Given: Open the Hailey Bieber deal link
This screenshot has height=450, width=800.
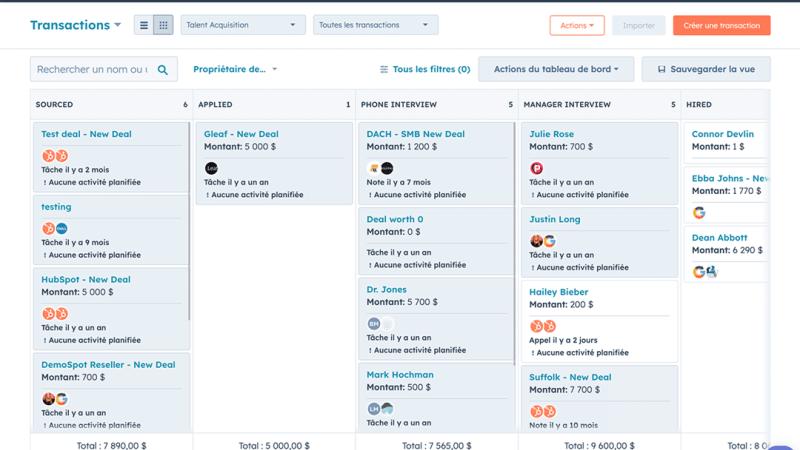Looking at the screenshot, I should tap(559, 292).
